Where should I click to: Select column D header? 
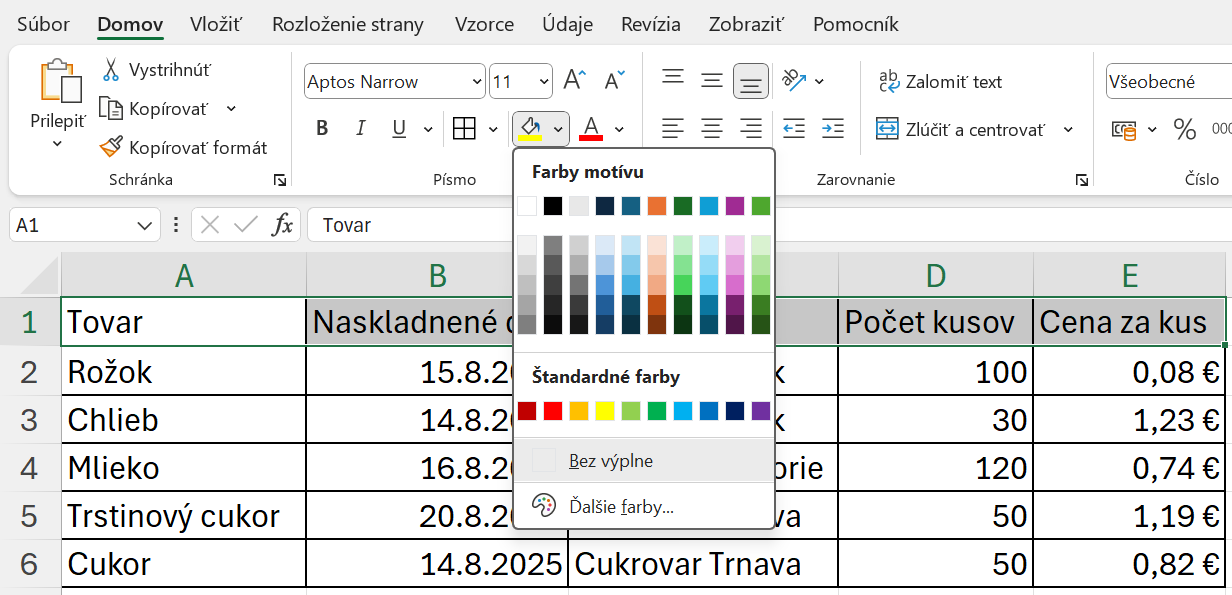[935, 275]
